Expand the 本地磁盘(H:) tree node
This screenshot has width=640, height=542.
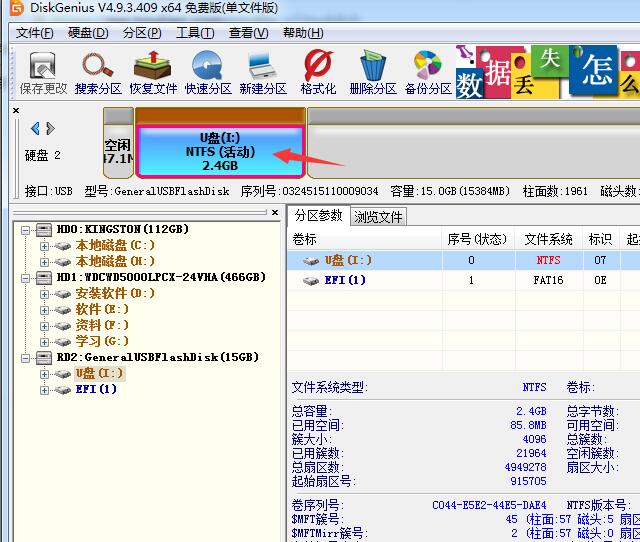click(44, 262)
